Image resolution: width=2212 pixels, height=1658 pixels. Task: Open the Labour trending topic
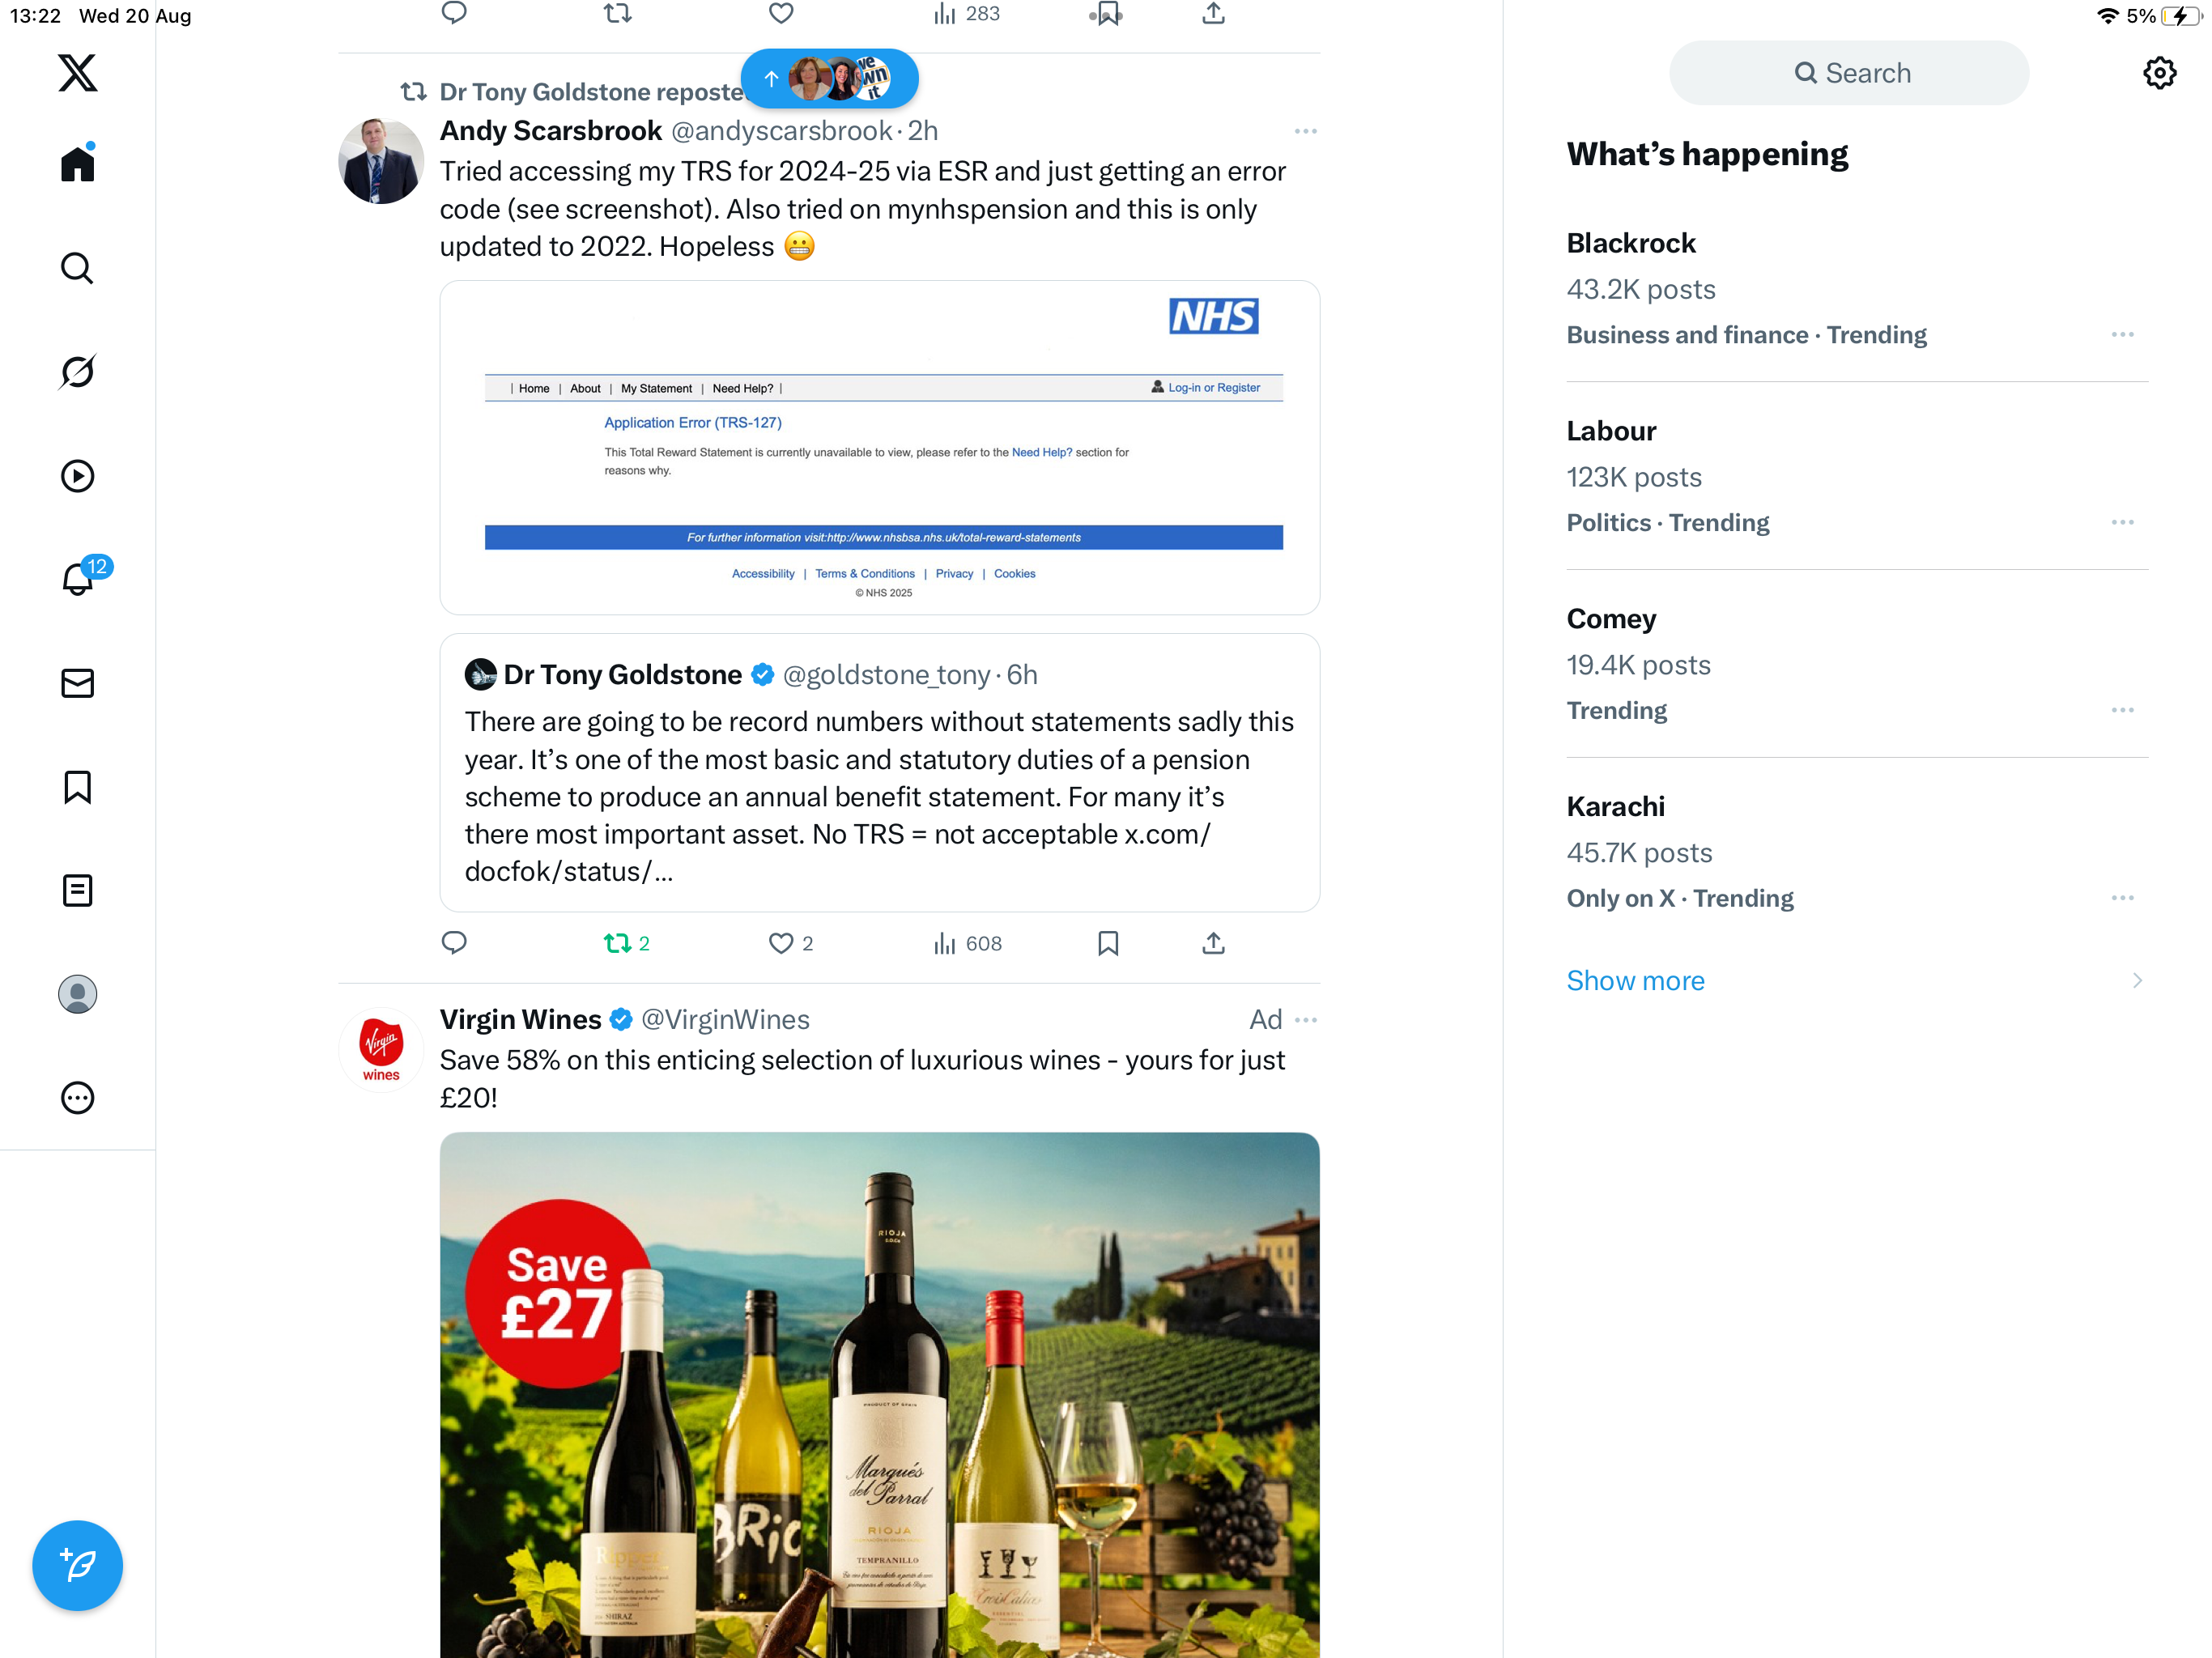point(1611,431)
